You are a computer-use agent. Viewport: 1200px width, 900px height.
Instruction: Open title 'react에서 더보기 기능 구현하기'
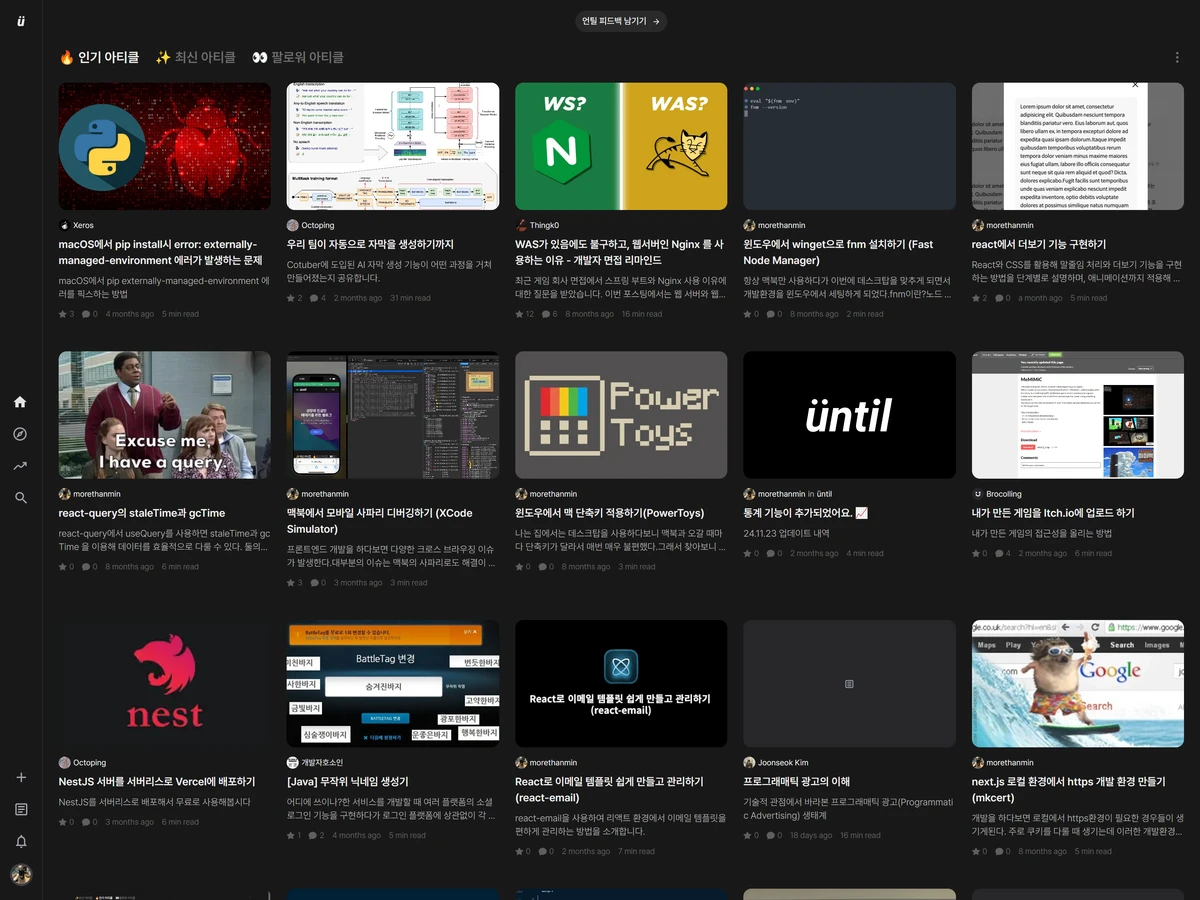1039,244
